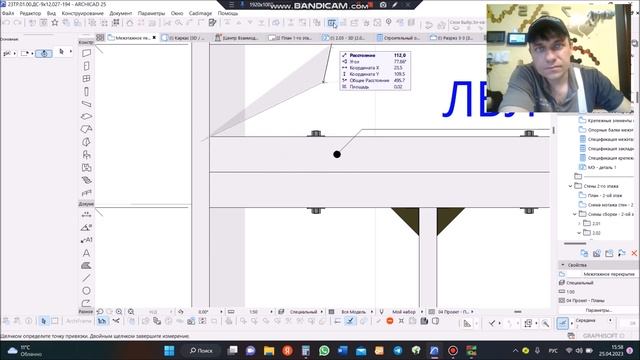Click the red delete X in navigator

tap(634, 253)
